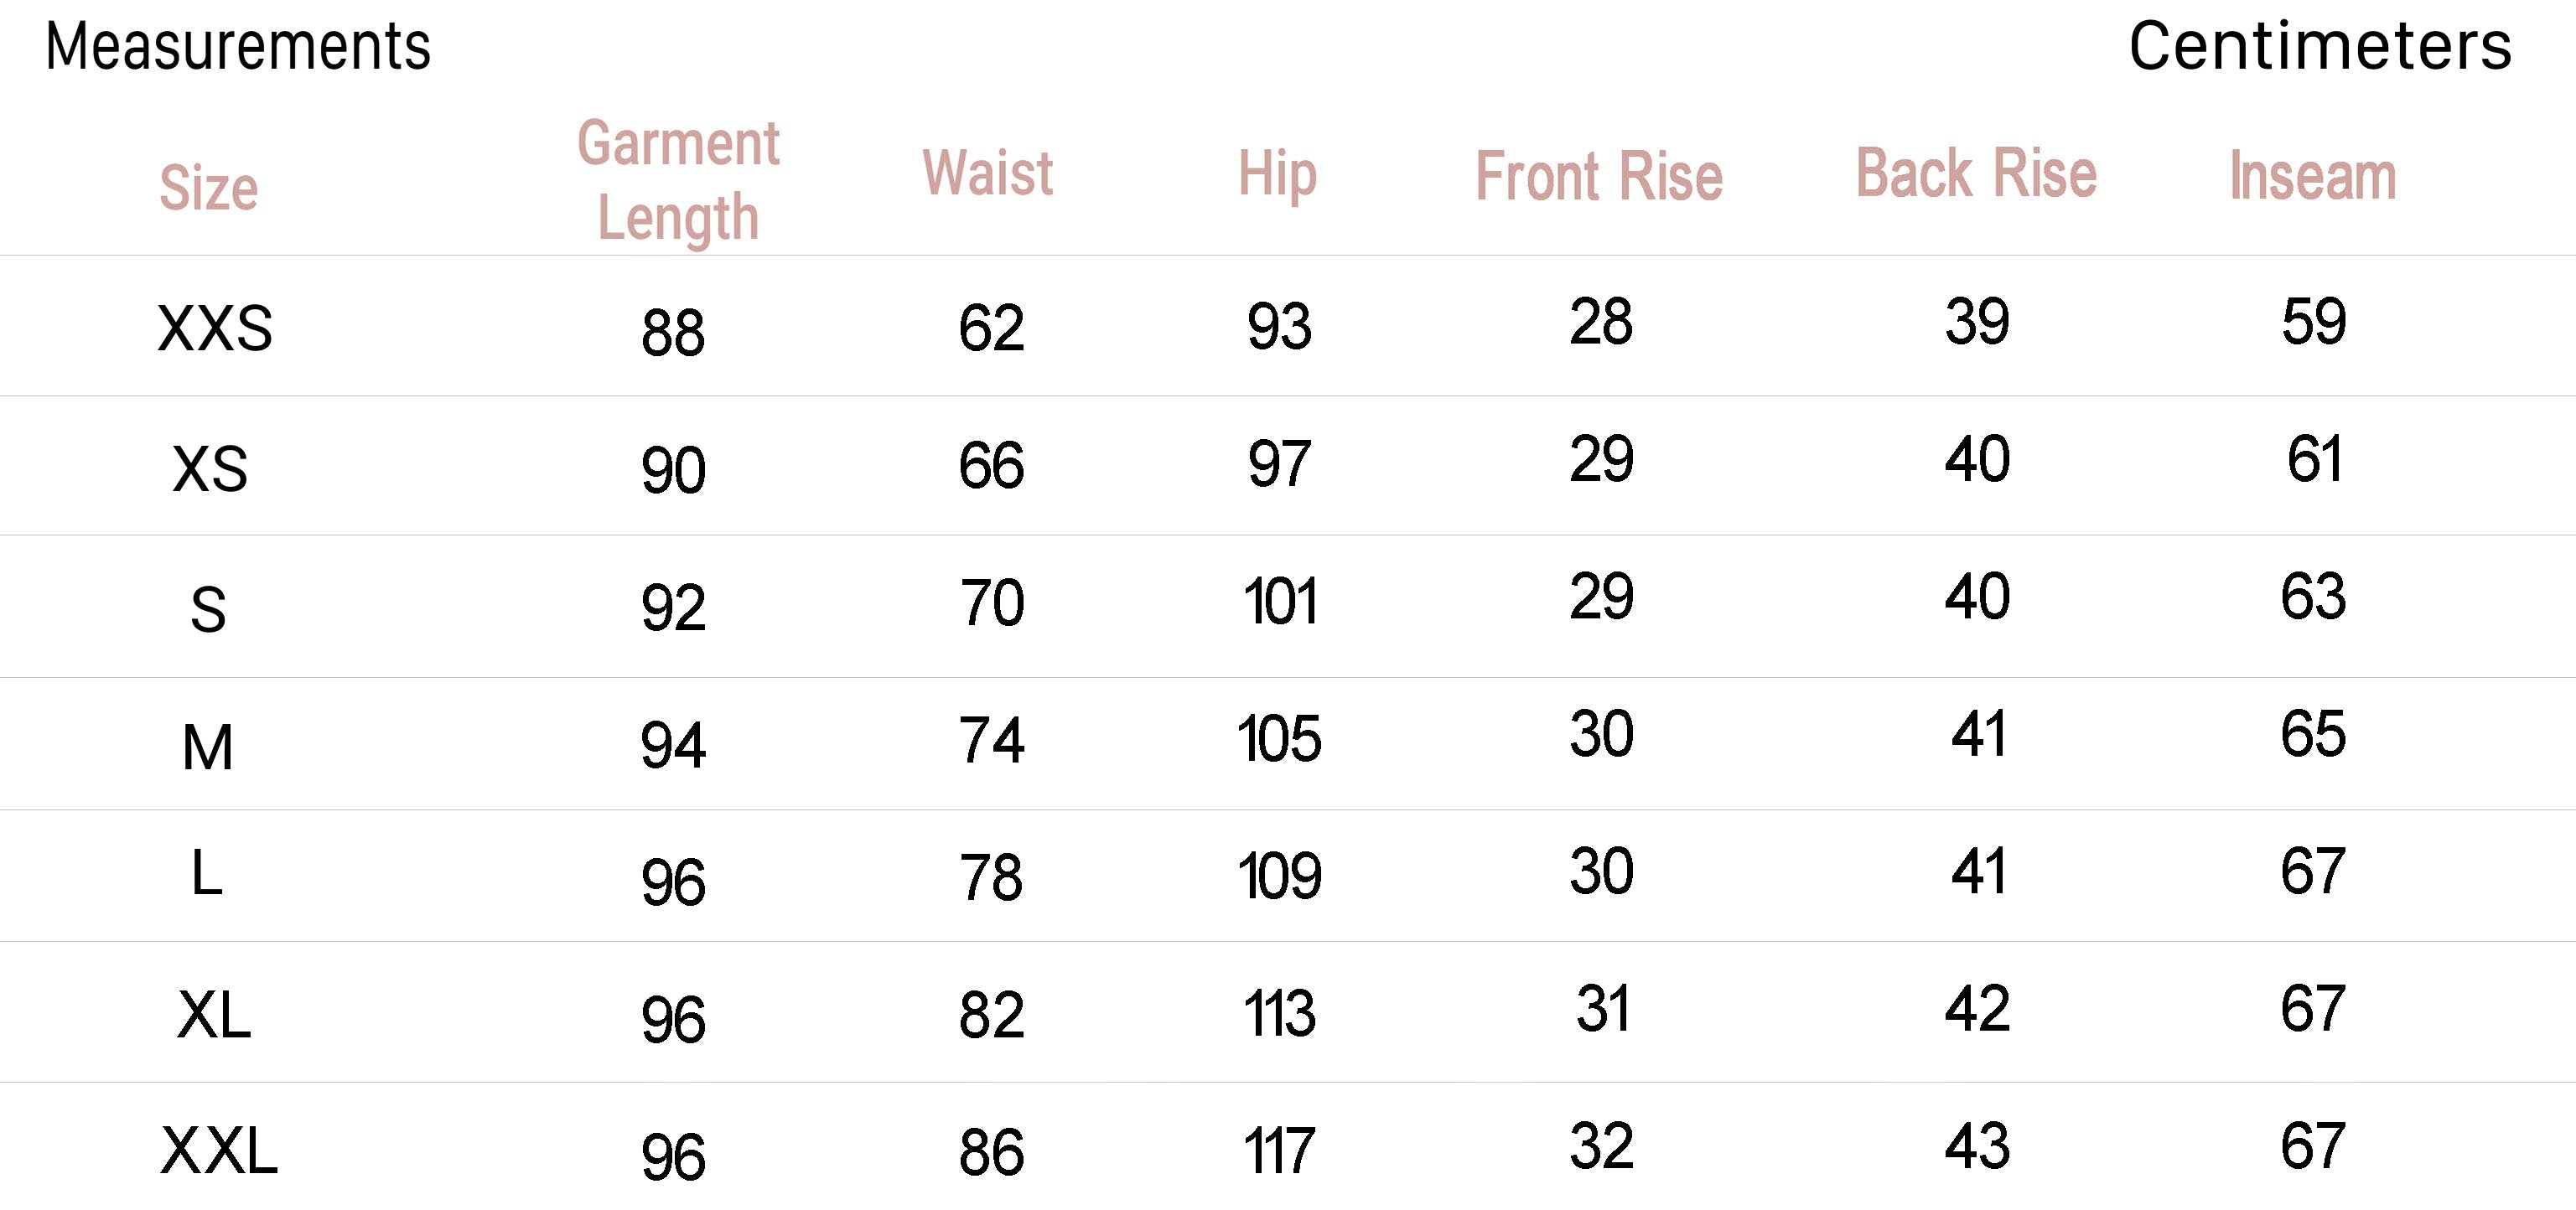Select the M size row label
Screen dimensions: 2576x1210
pyautogui.click(x=207, y=747)
